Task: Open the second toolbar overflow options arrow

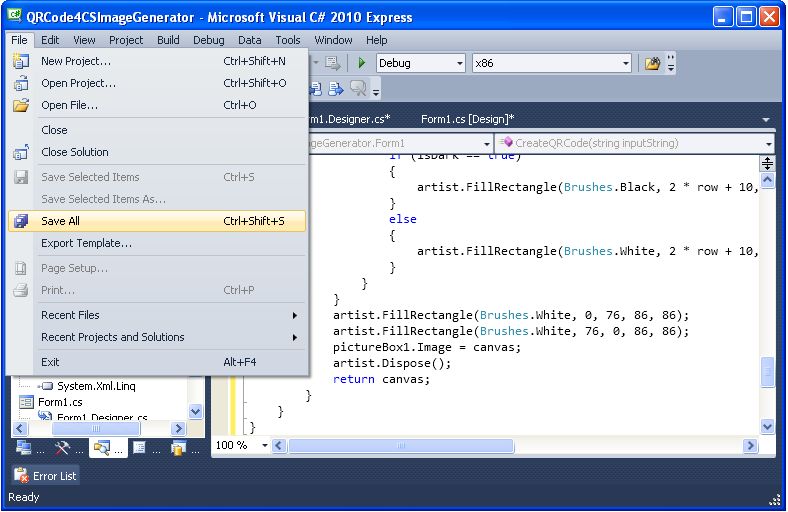Action: coord(376,90)
